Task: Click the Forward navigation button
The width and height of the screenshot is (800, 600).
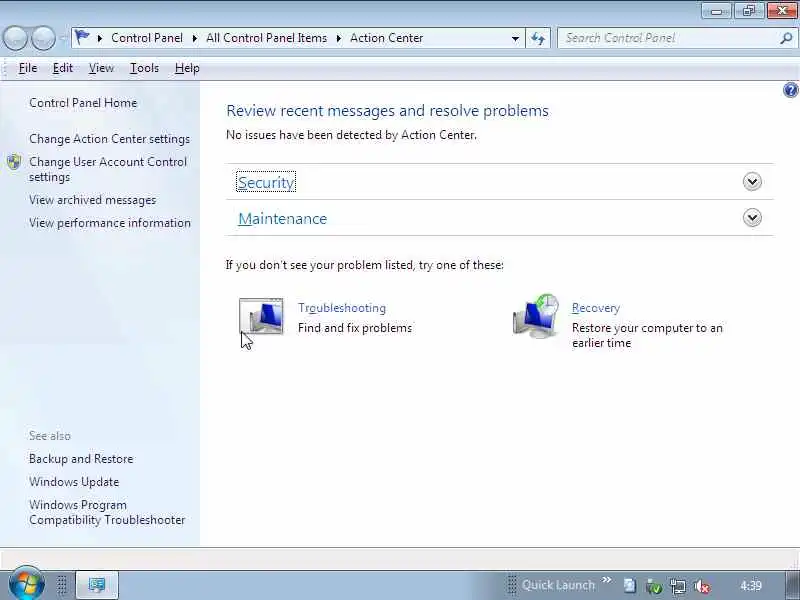Action: click(x=43, y=38)
